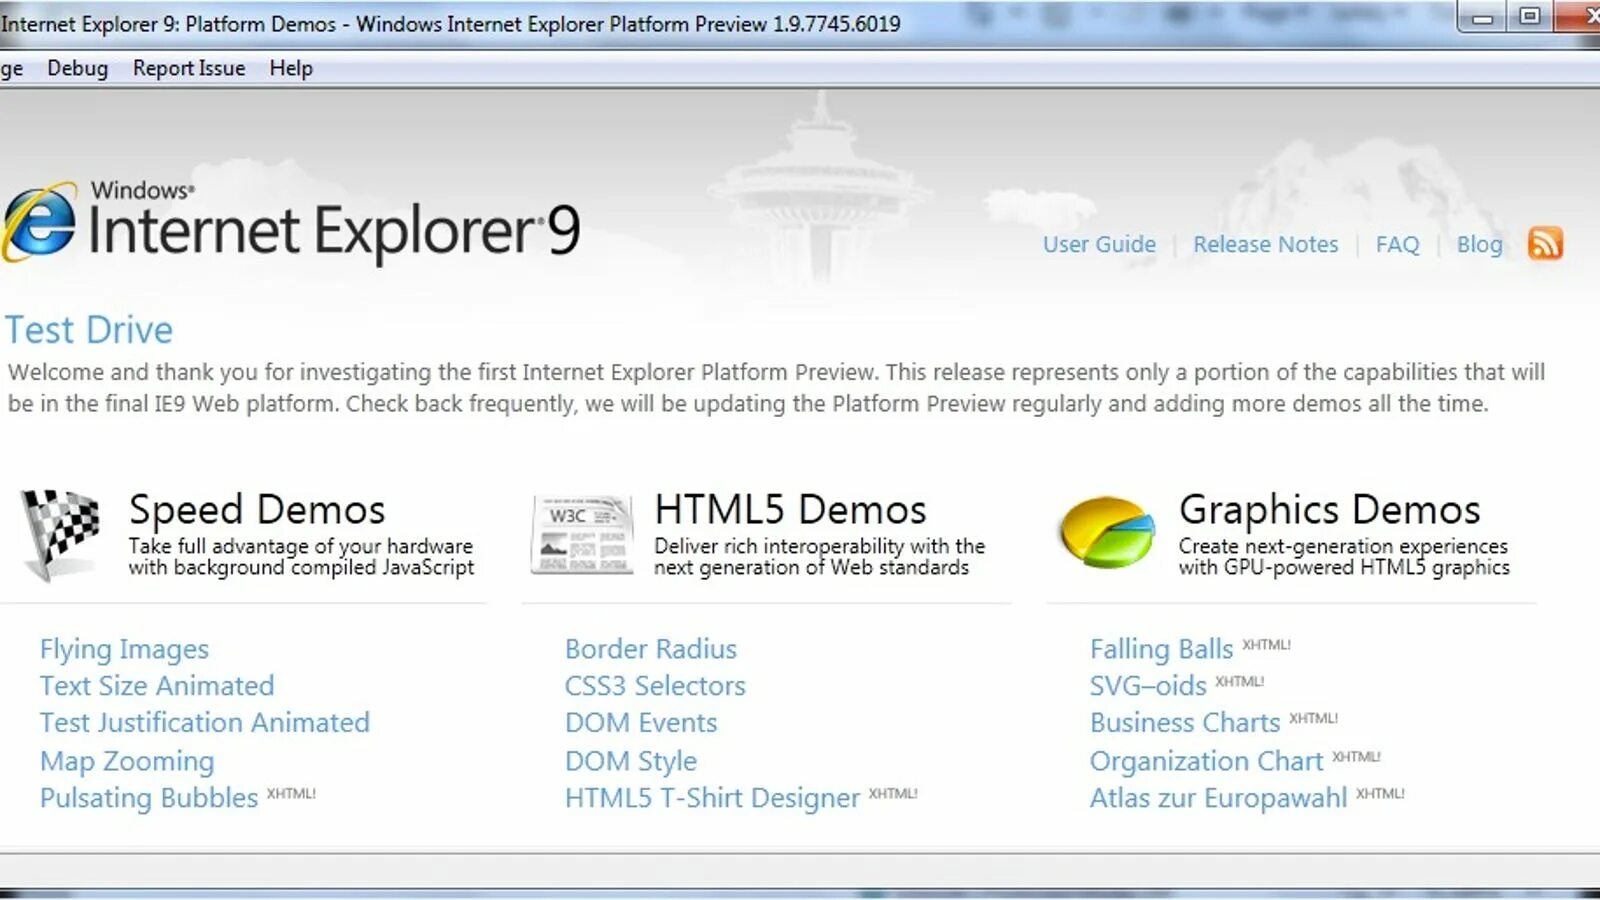1600x900 pixels.
Task: Go to the Blog link
Action: point(1479,244)
